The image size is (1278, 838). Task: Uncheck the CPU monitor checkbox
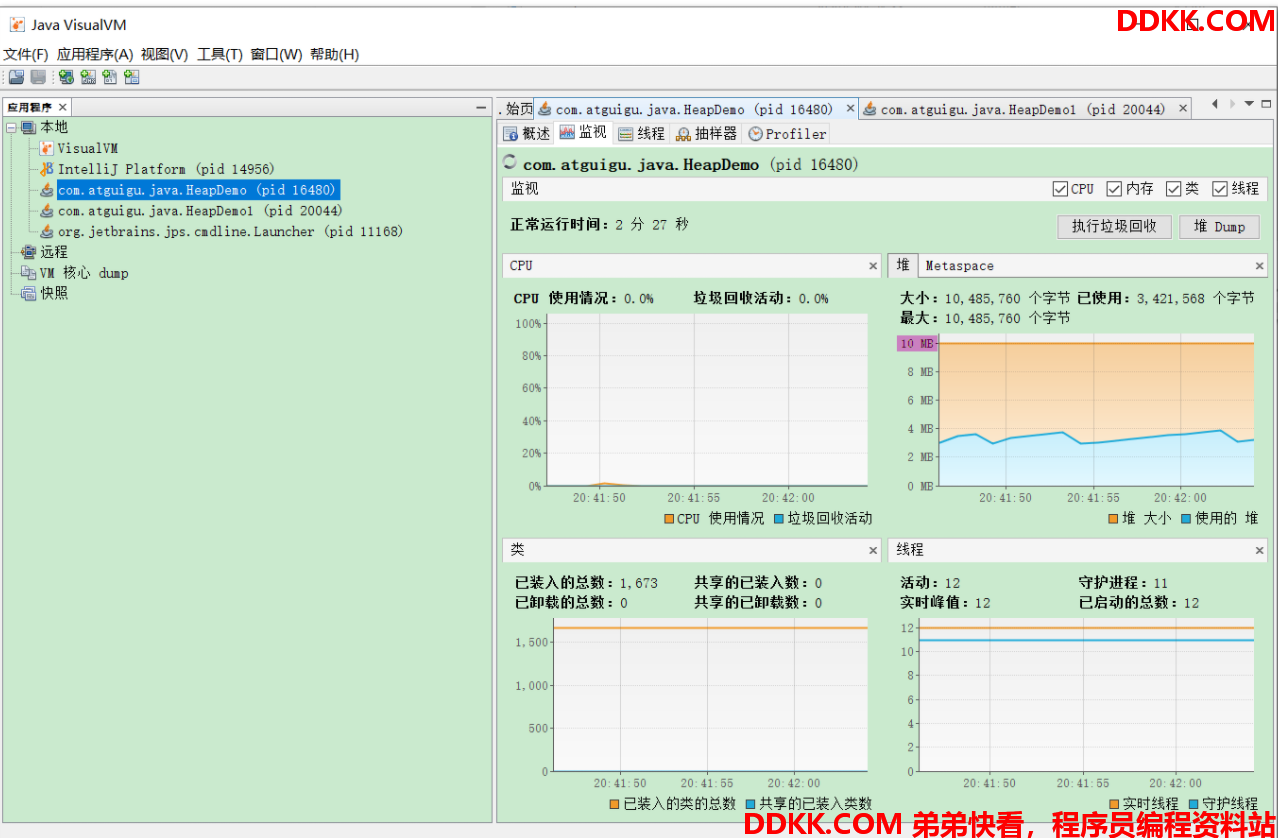[x=1060, y=188]
